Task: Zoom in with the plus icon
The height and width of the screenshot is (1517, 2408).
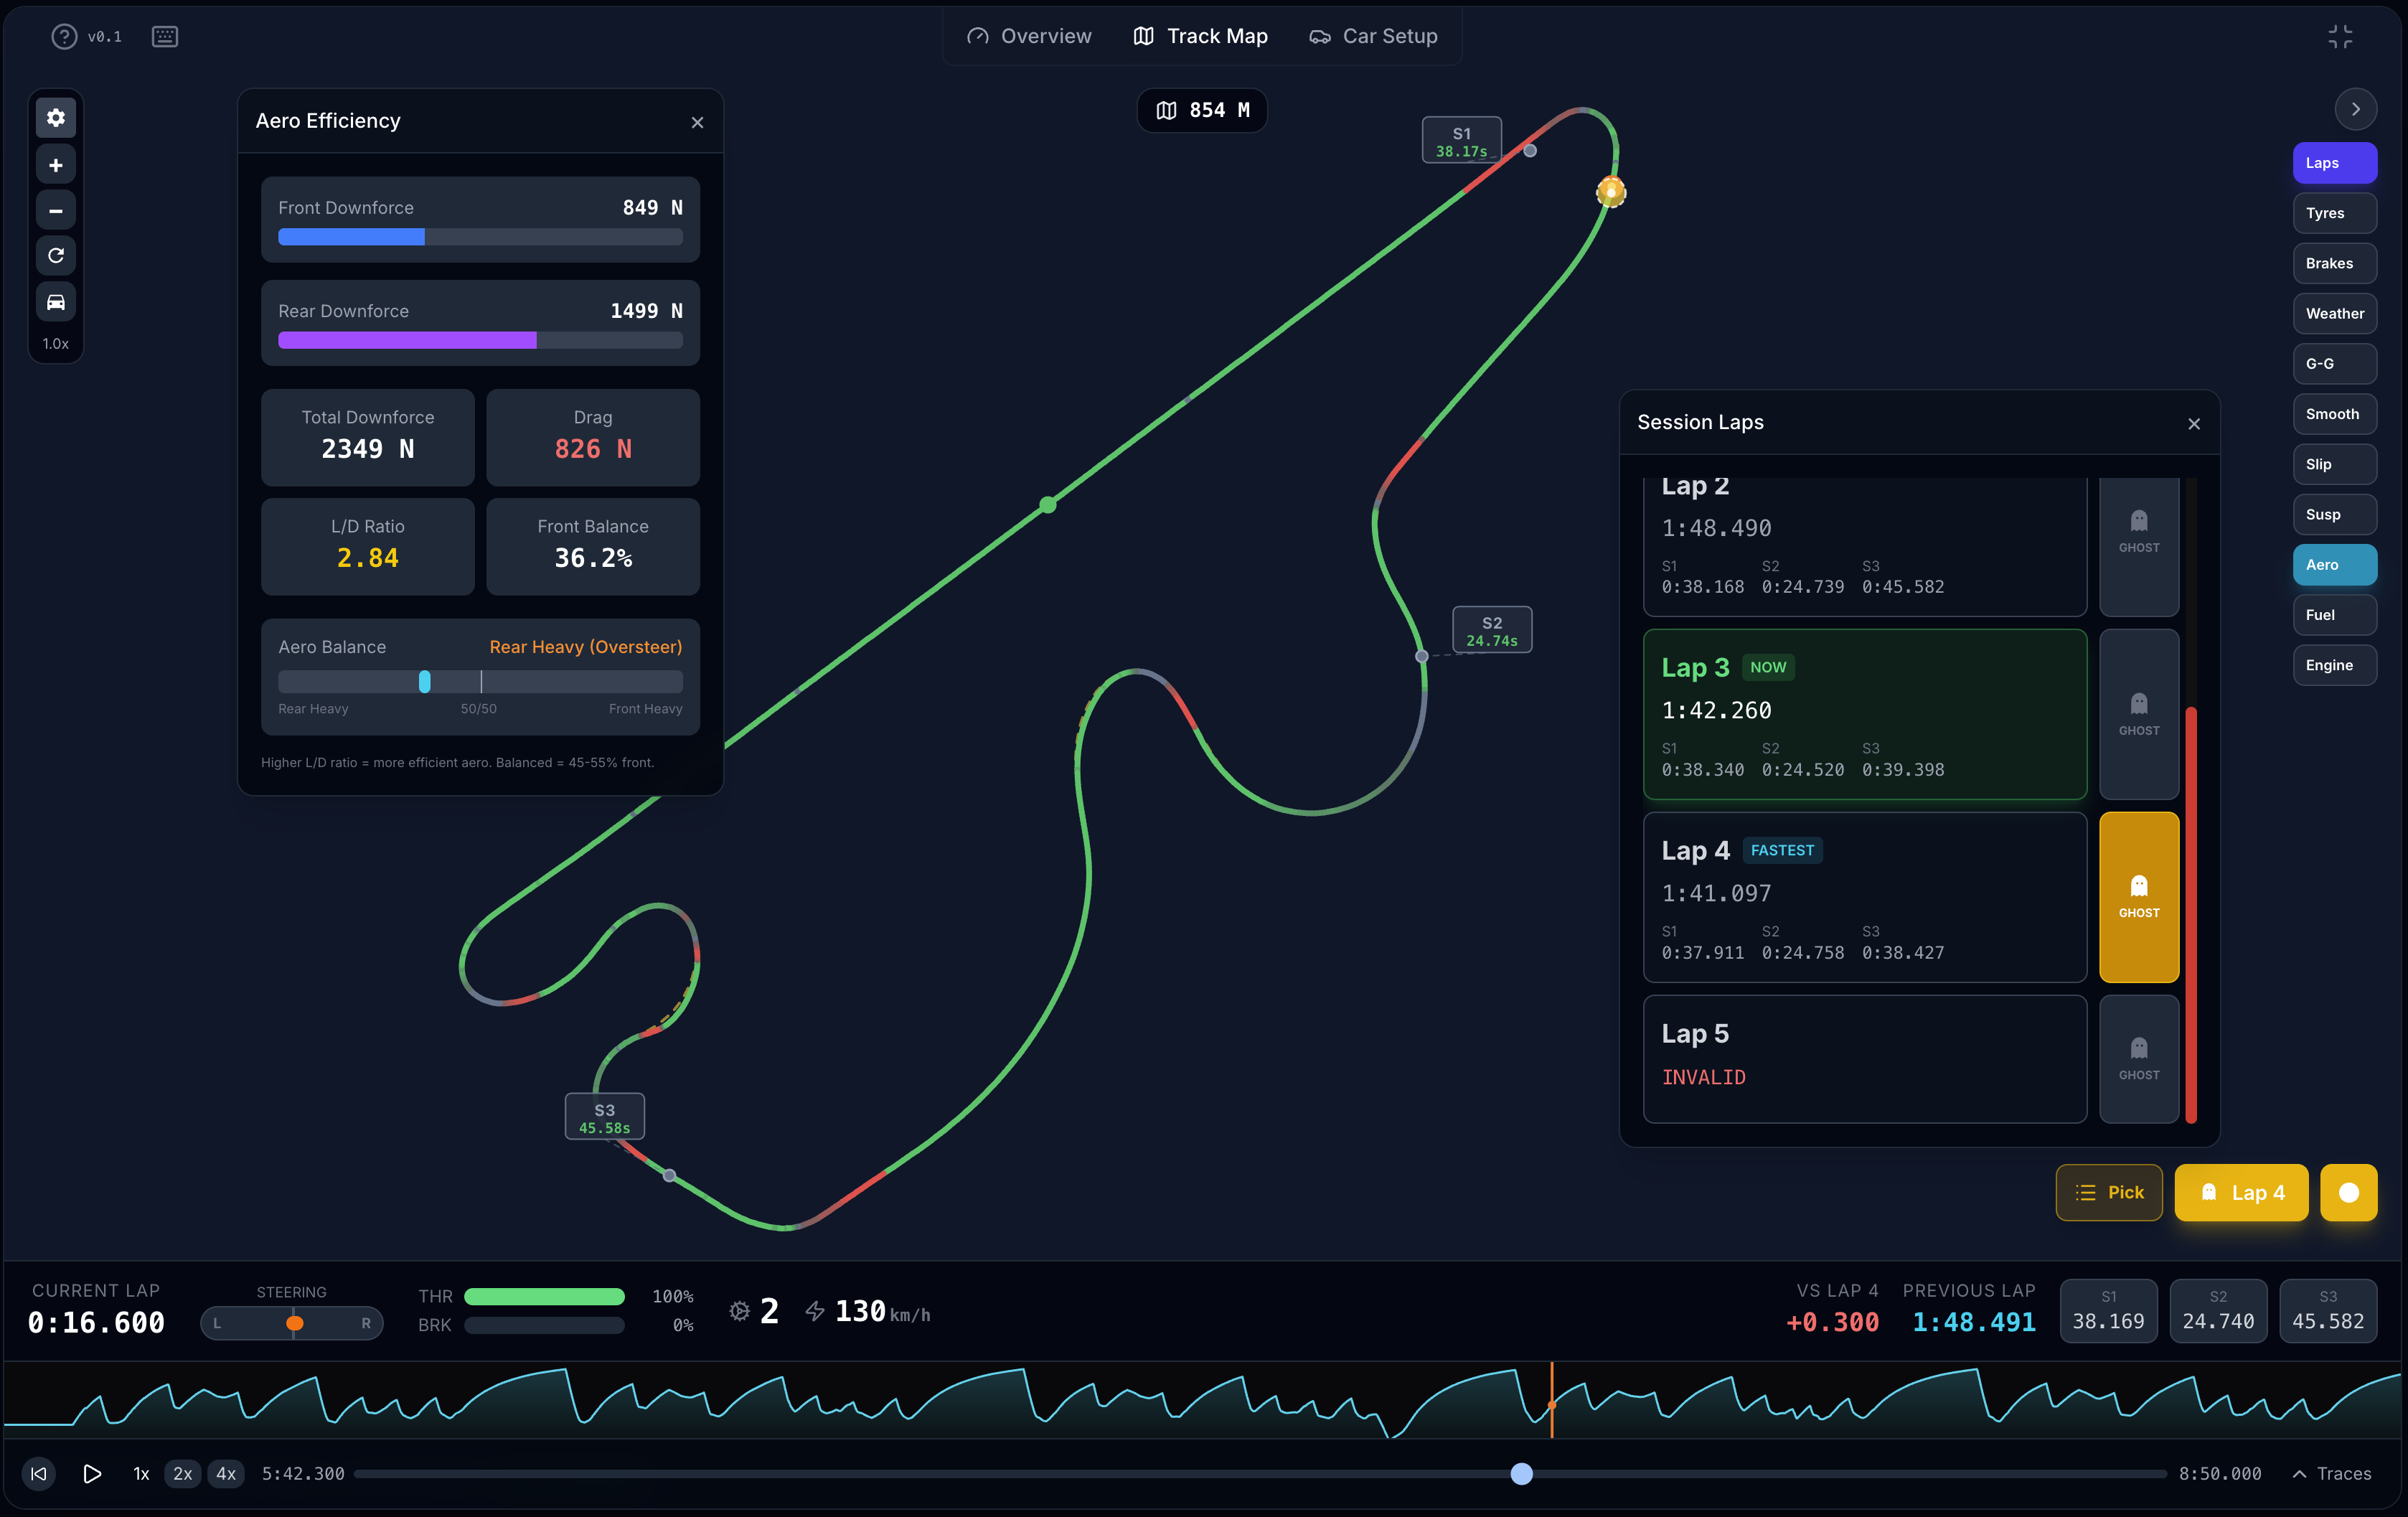Action: 56,165
